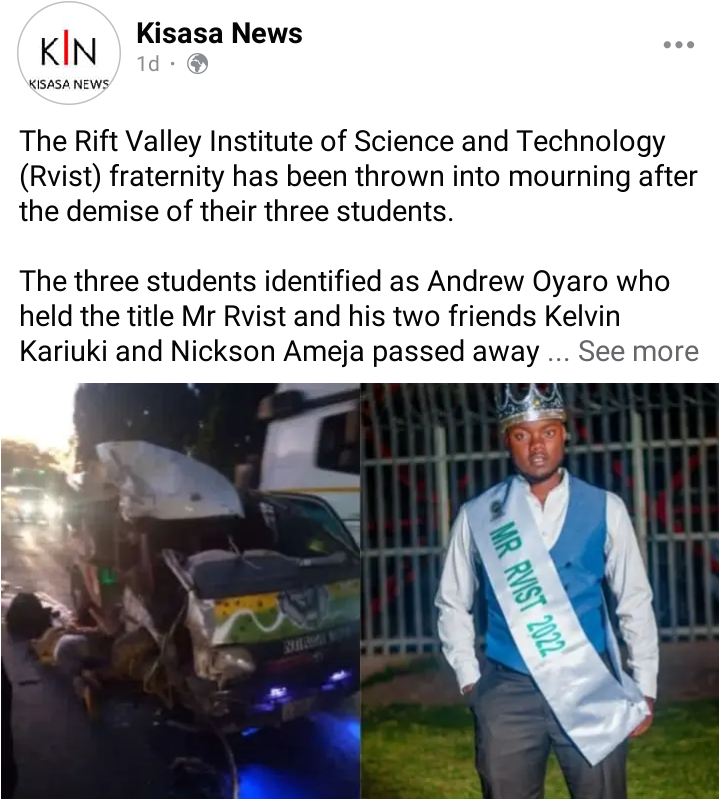This screenshot has height=799, width=720.
Task: Open the three-dots post options menu
Action: click(x=678, y=45)
